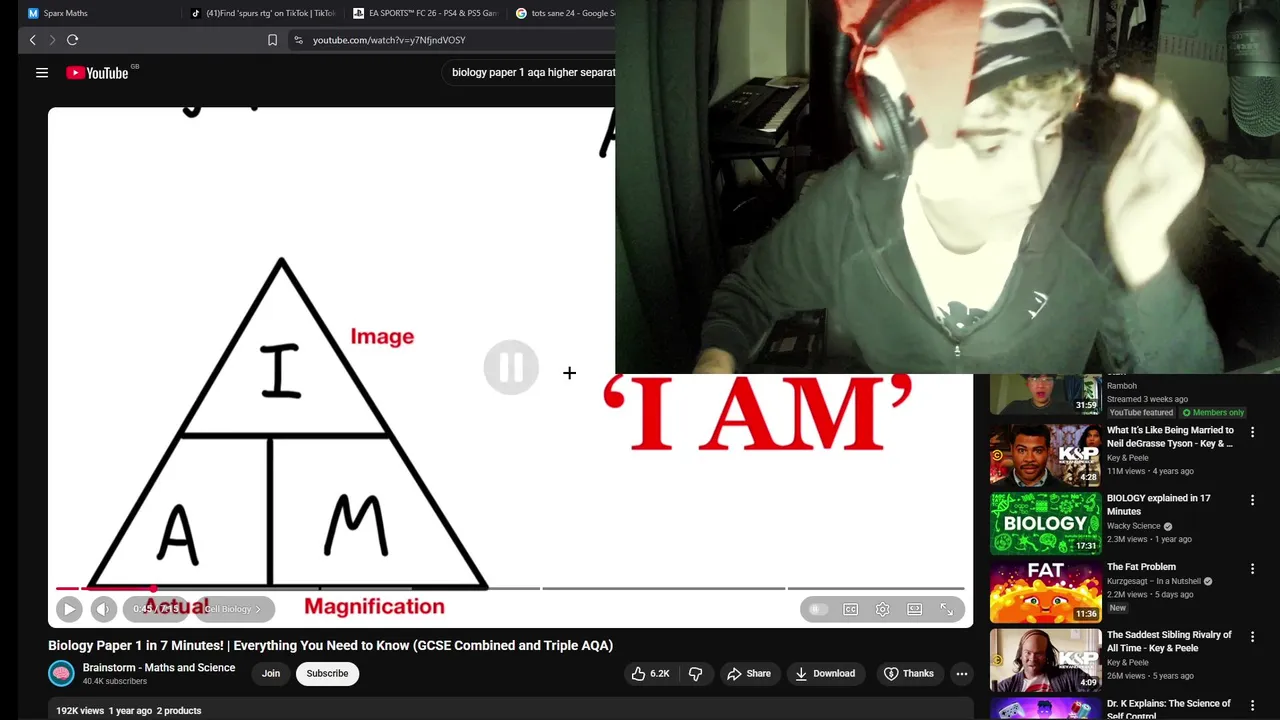Open 'The Saddest Sibling Rivalry of All Time' title
This screenshot has width=1280, height=720.
[x=1169, y=641]
